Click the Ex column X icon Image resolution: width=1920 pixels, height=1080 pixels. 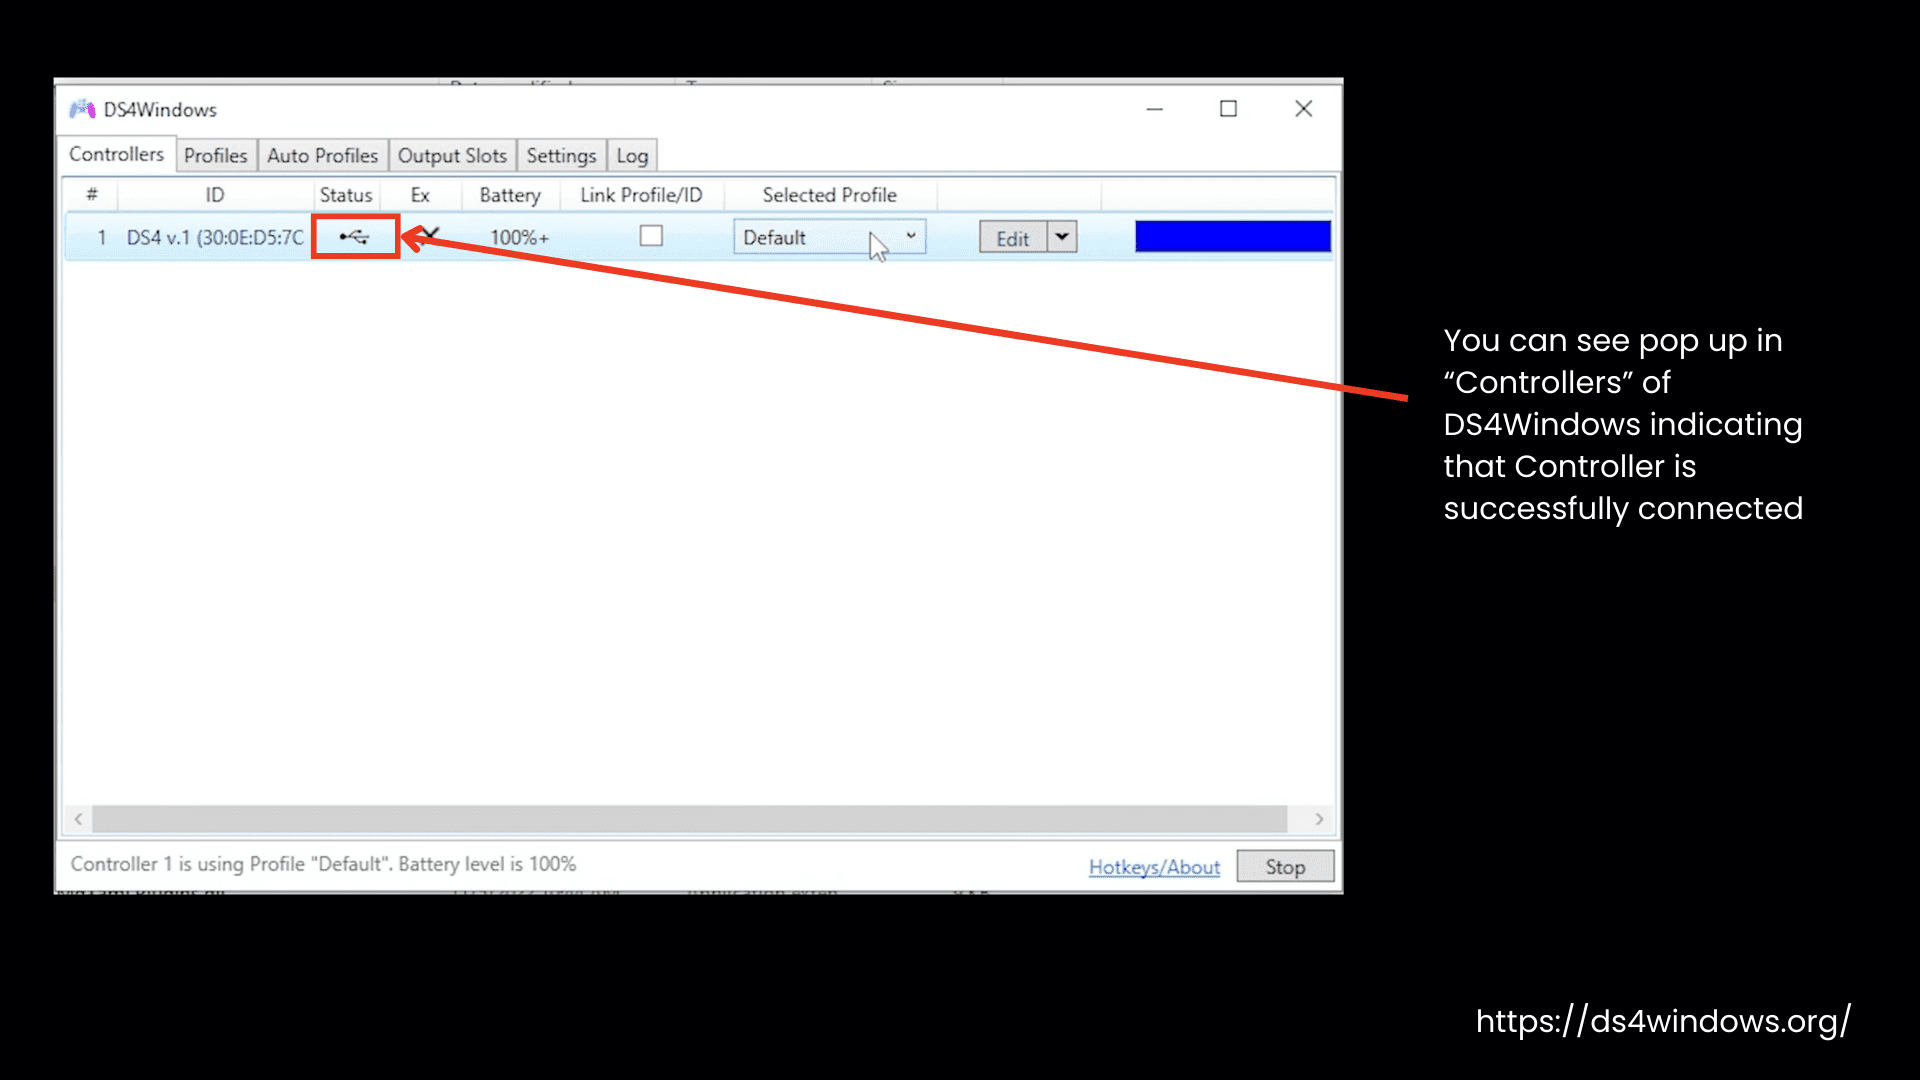coord(429,236)
